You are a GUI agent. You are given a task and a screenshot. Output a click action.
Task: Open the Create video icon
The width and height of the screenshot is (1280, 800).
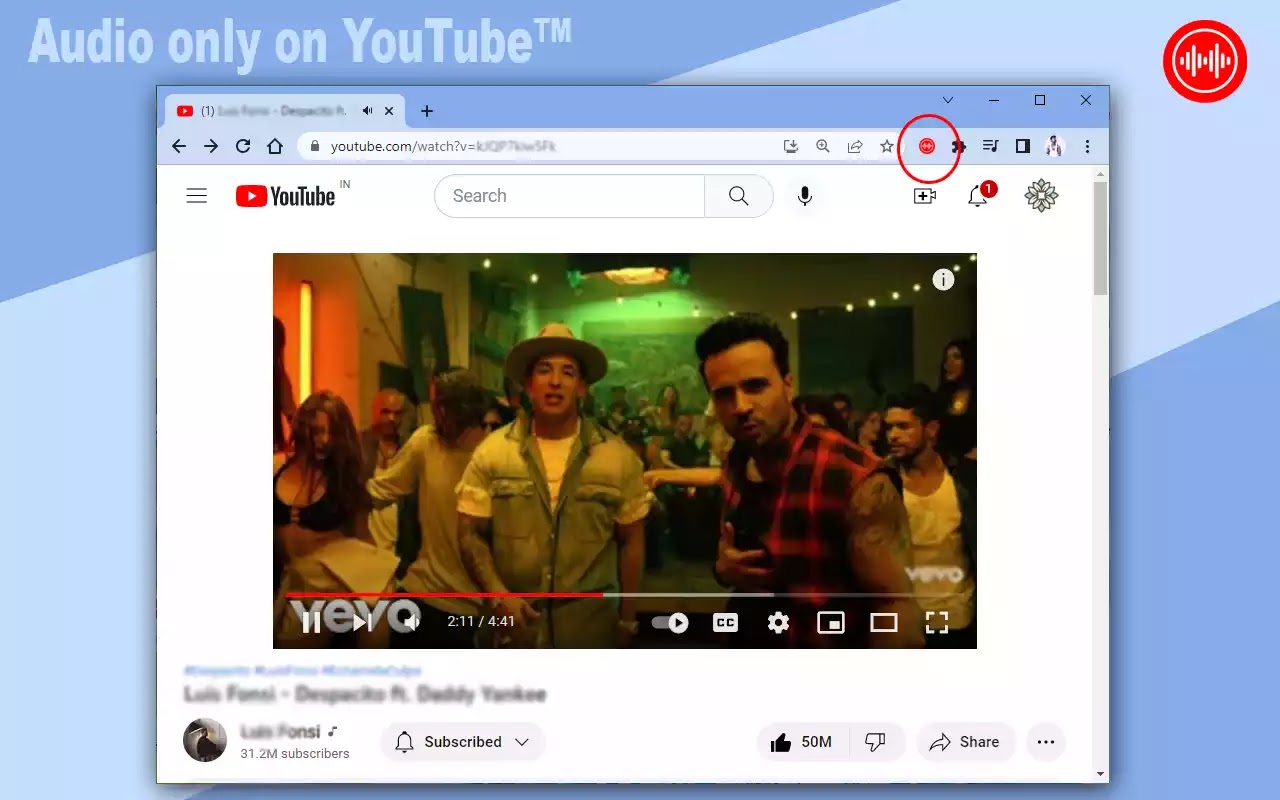(925, 196)
